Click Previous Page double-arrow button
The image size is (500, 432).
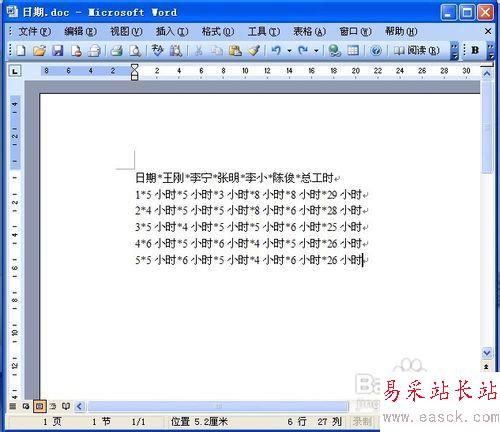click(x=486, y=366)
